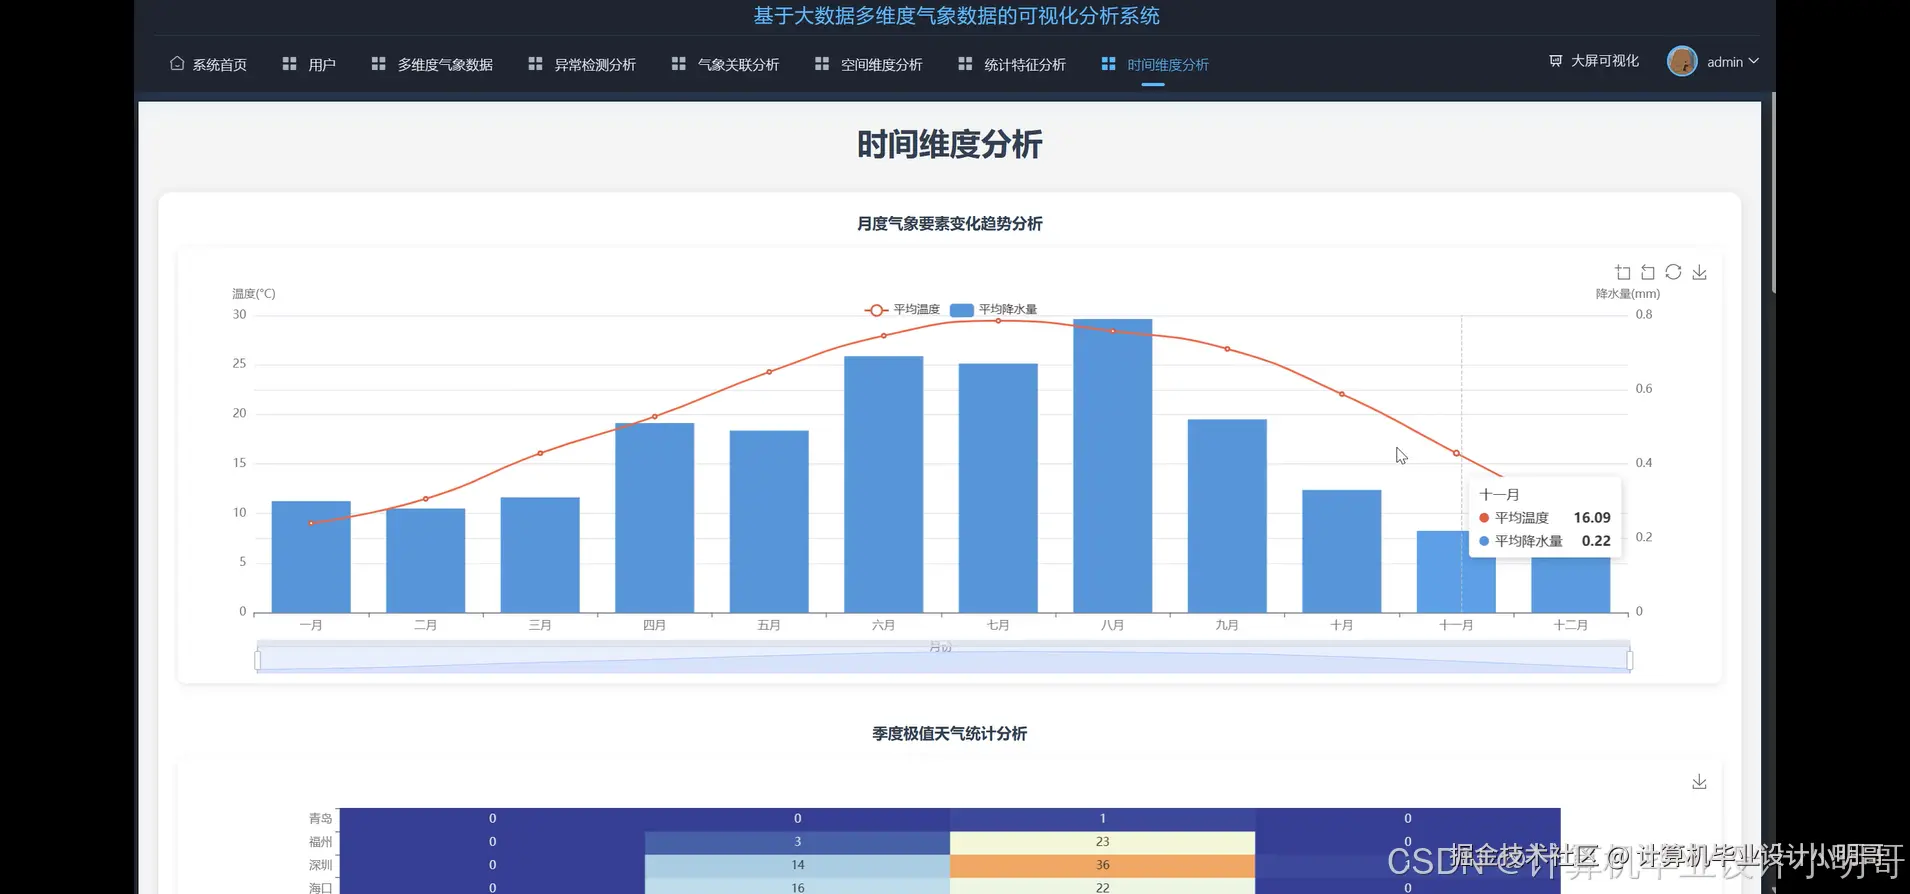Click the admin user avatar
The height and width of the screenshot is (894, 1910).
click(1682, 61)
